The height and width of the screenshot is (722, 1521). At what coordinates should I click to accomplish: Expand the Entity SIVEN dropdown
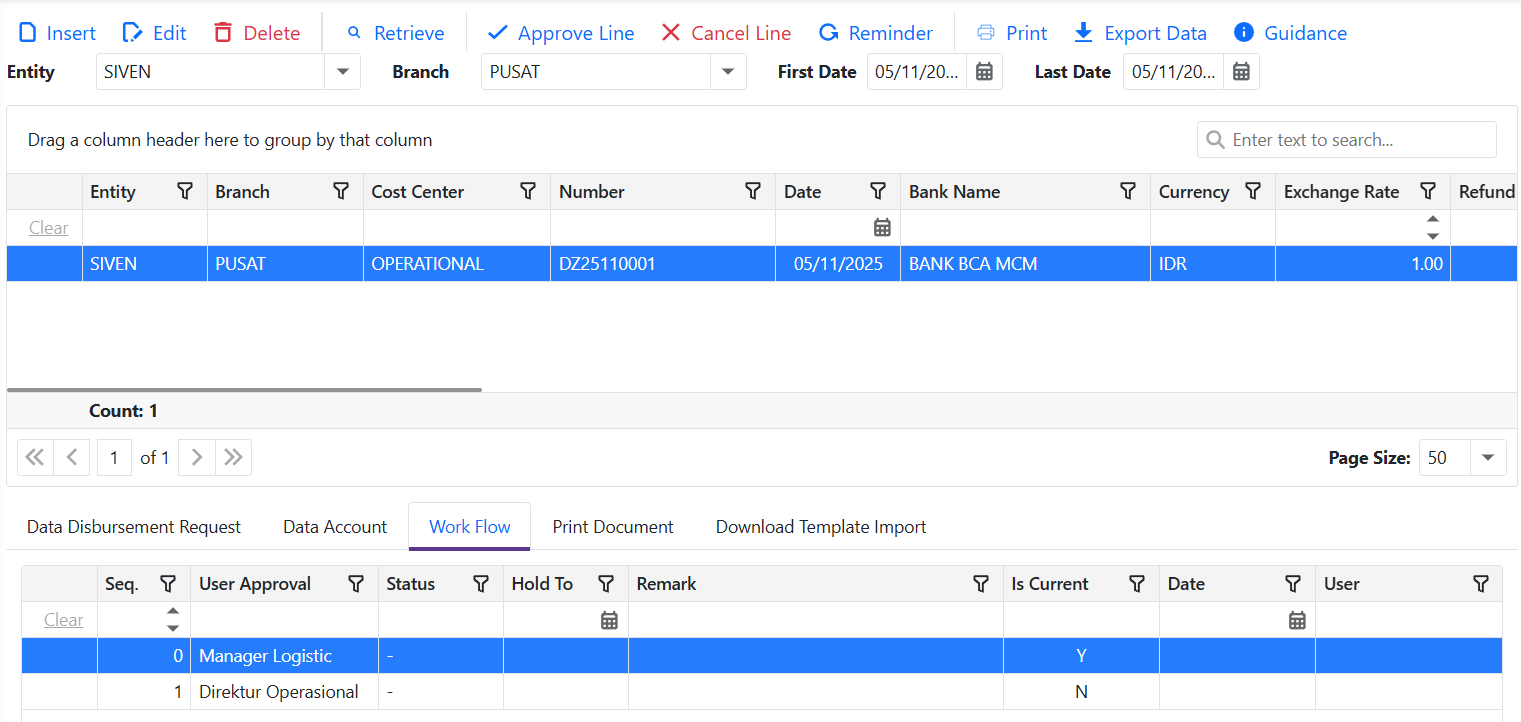click(343, 72)
